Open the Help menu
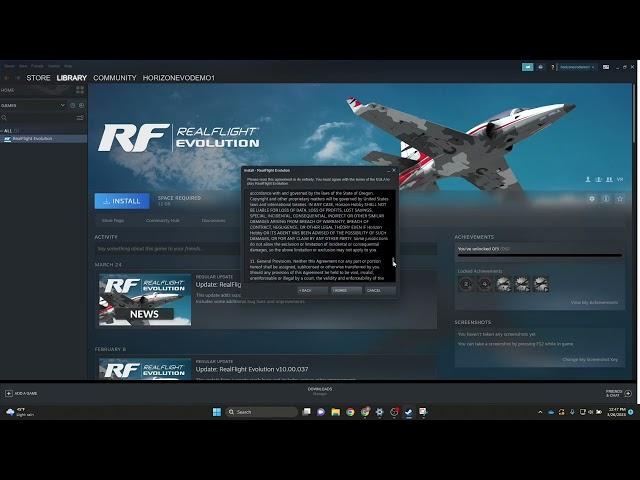The image size is (640, 480). [68, 66]
